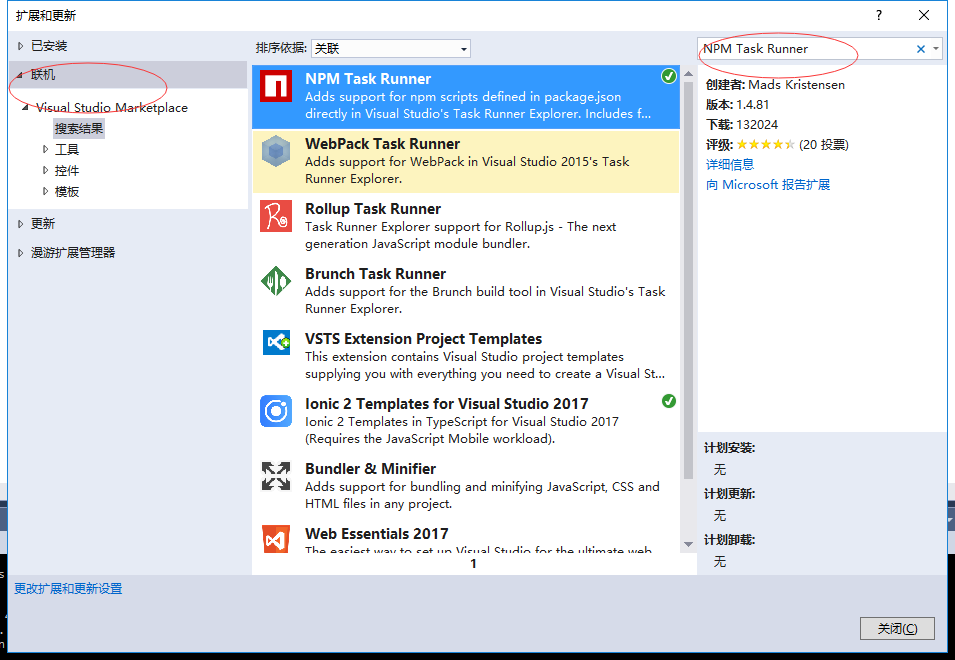Expand the 模板 category
This screenshot has height=660, width=955.
(45, 191)
